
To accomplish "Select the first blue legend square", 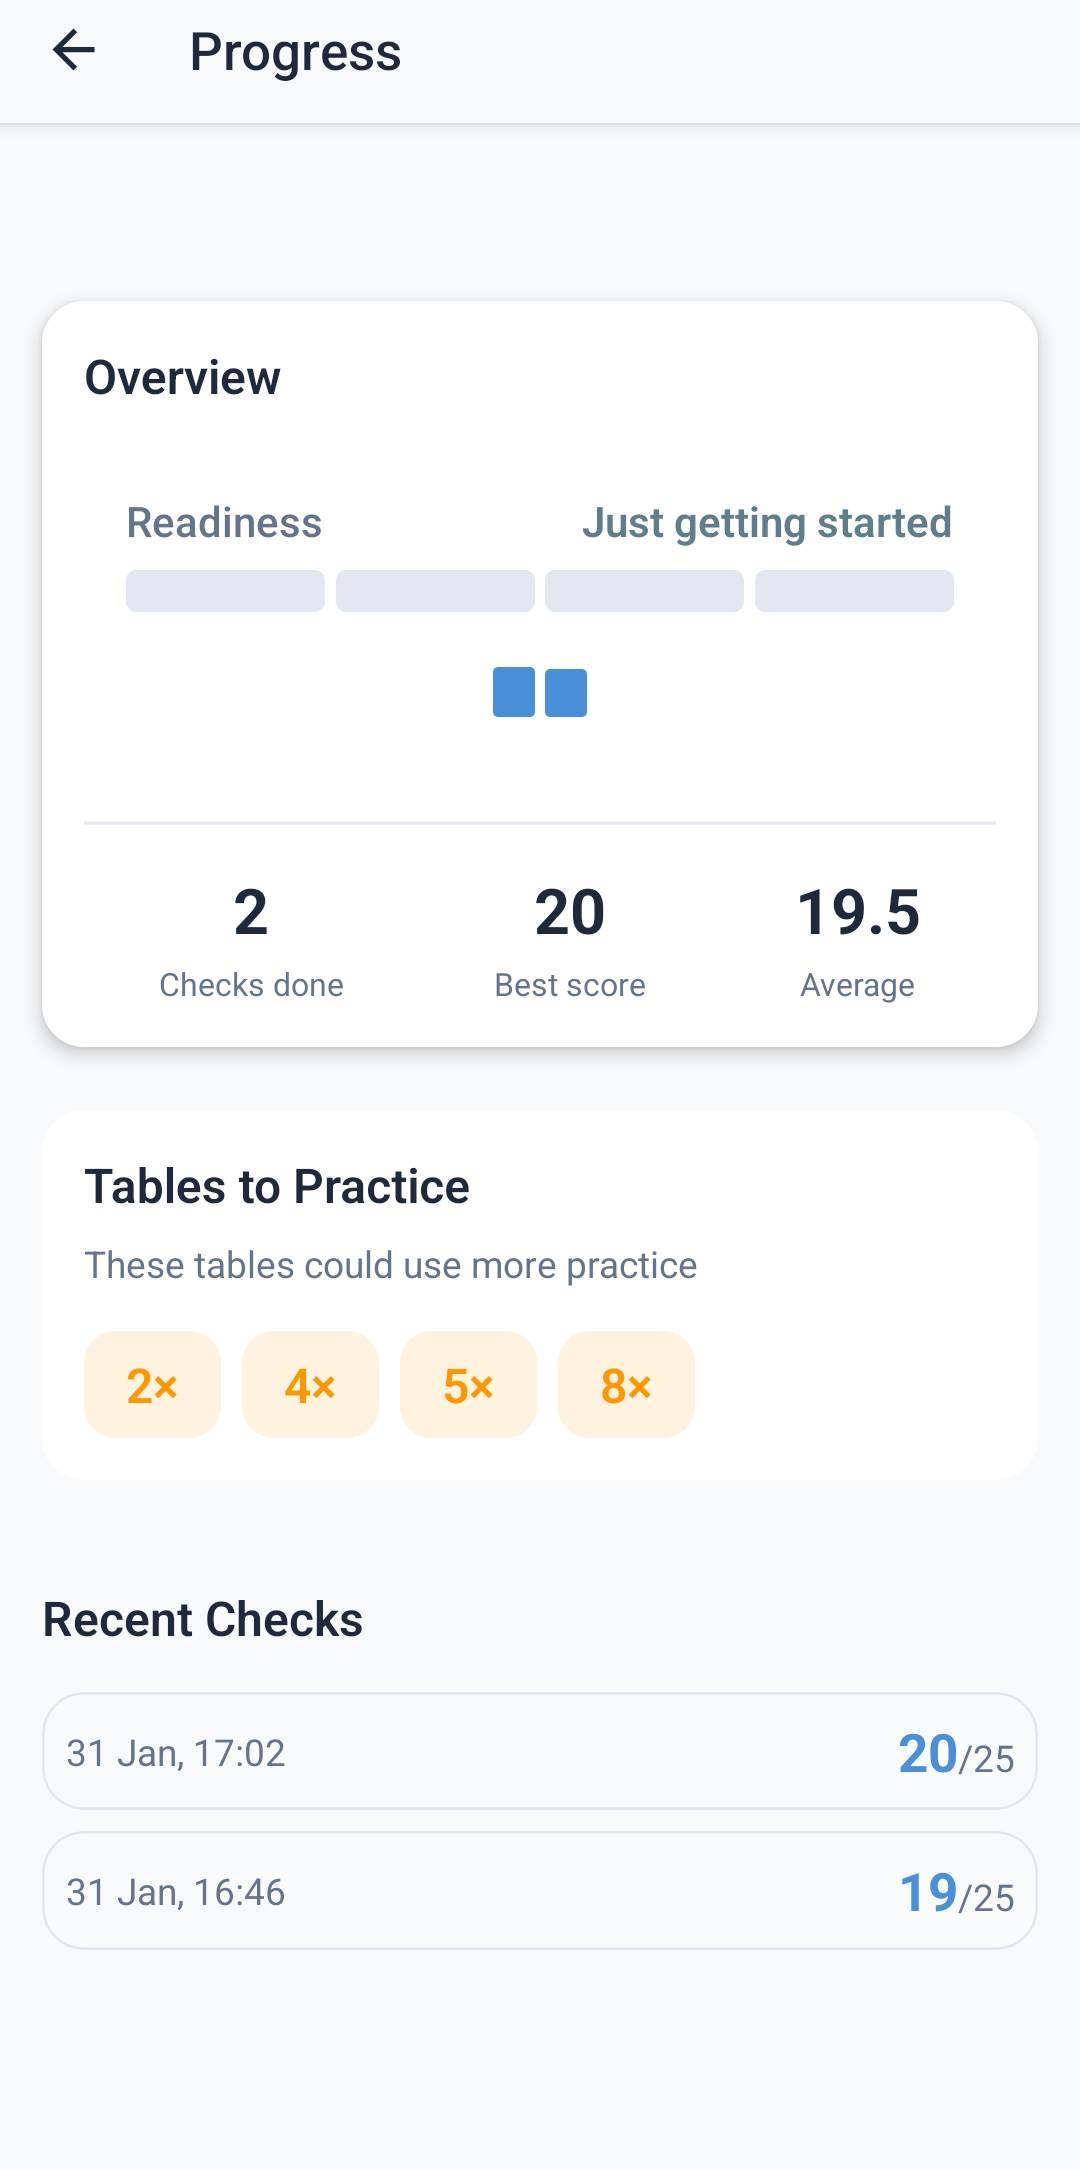I will click(513, 691).
